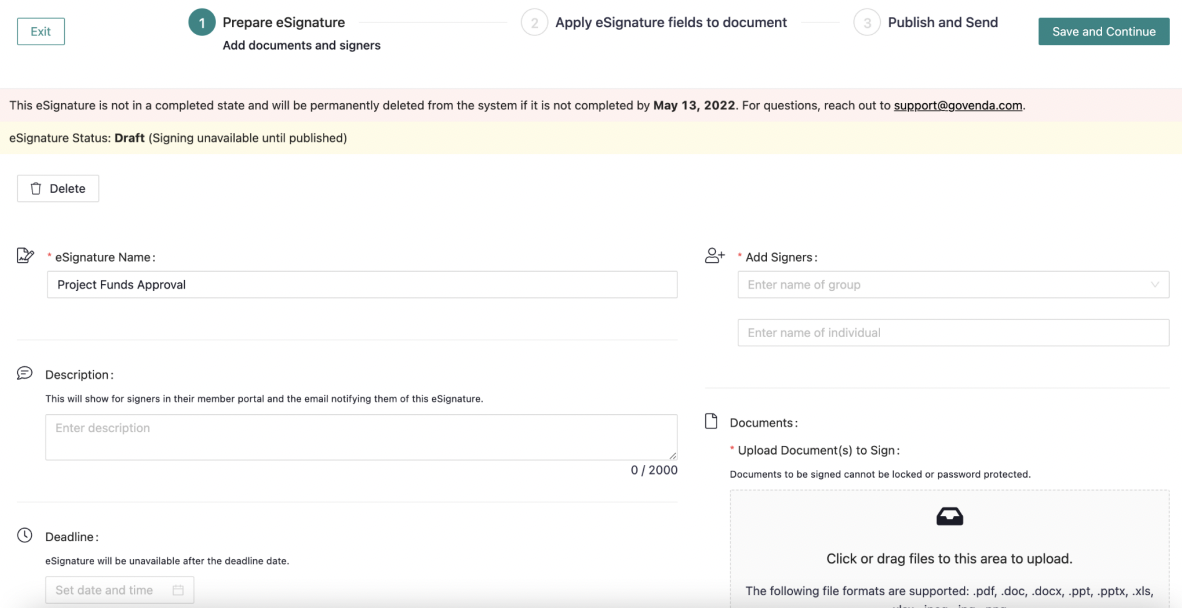The height and width of the screenshot is (608, 1182).
Task: Click the 'Deadline:' label
Action: click(x=72, y=537)
